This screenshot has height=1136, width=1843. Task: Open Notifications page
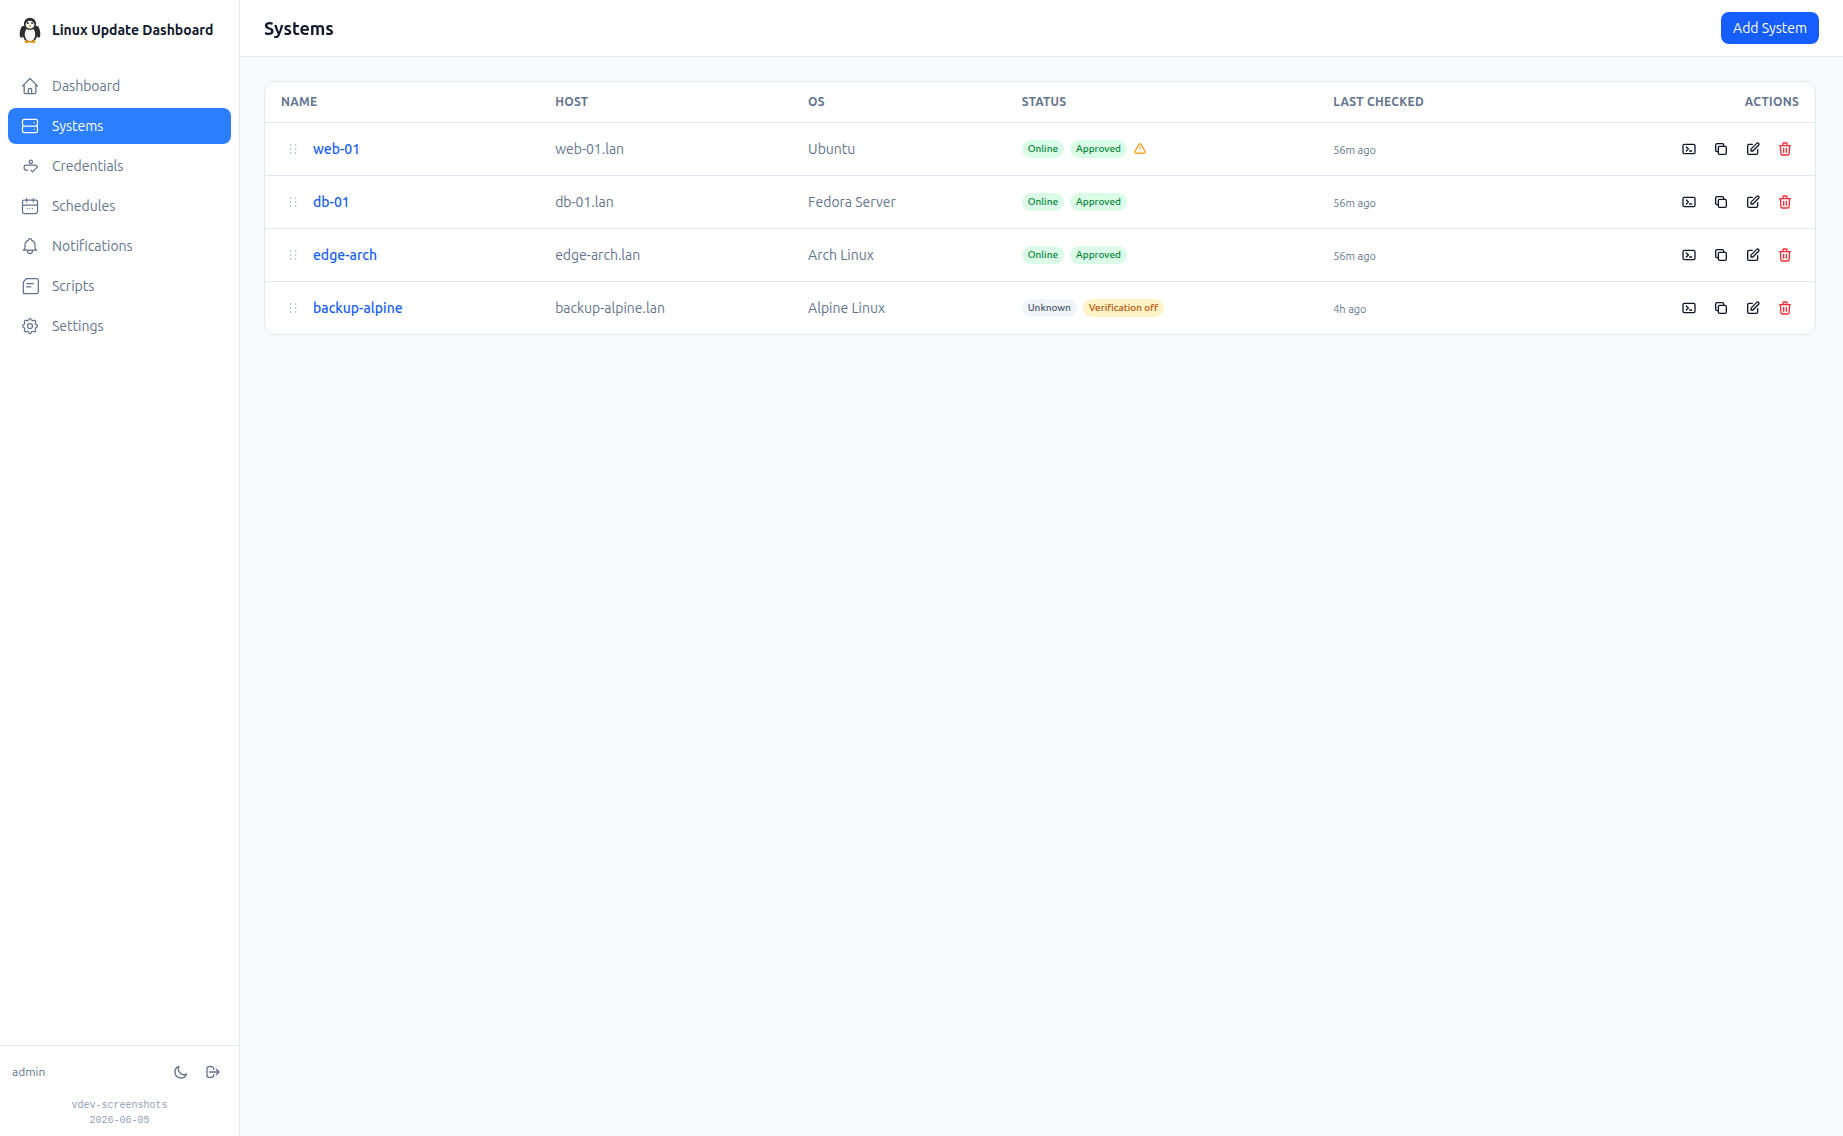[x=119, y=246]
